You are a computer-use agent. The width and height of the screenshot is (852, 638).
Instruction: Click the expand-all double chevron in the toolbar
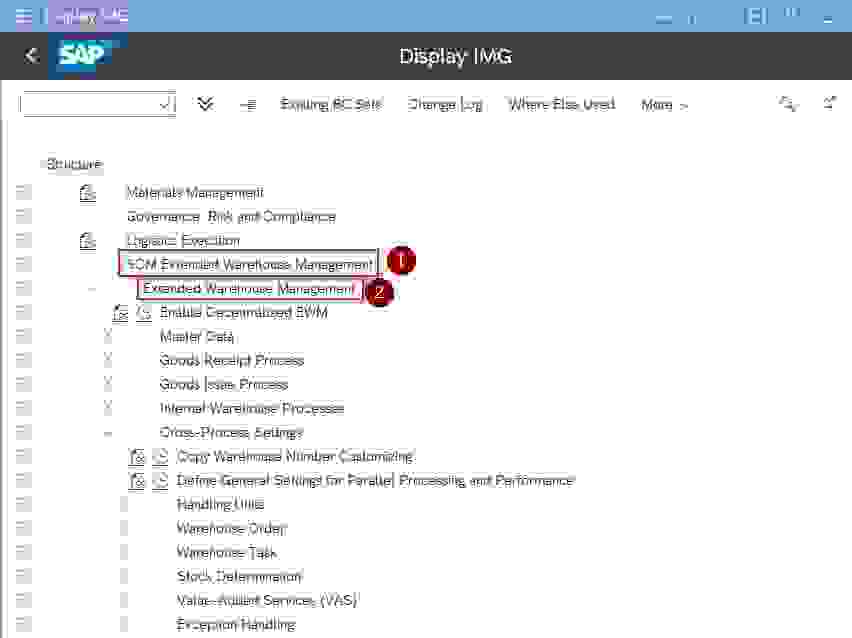pyautogui.click(x=204, y=104)
